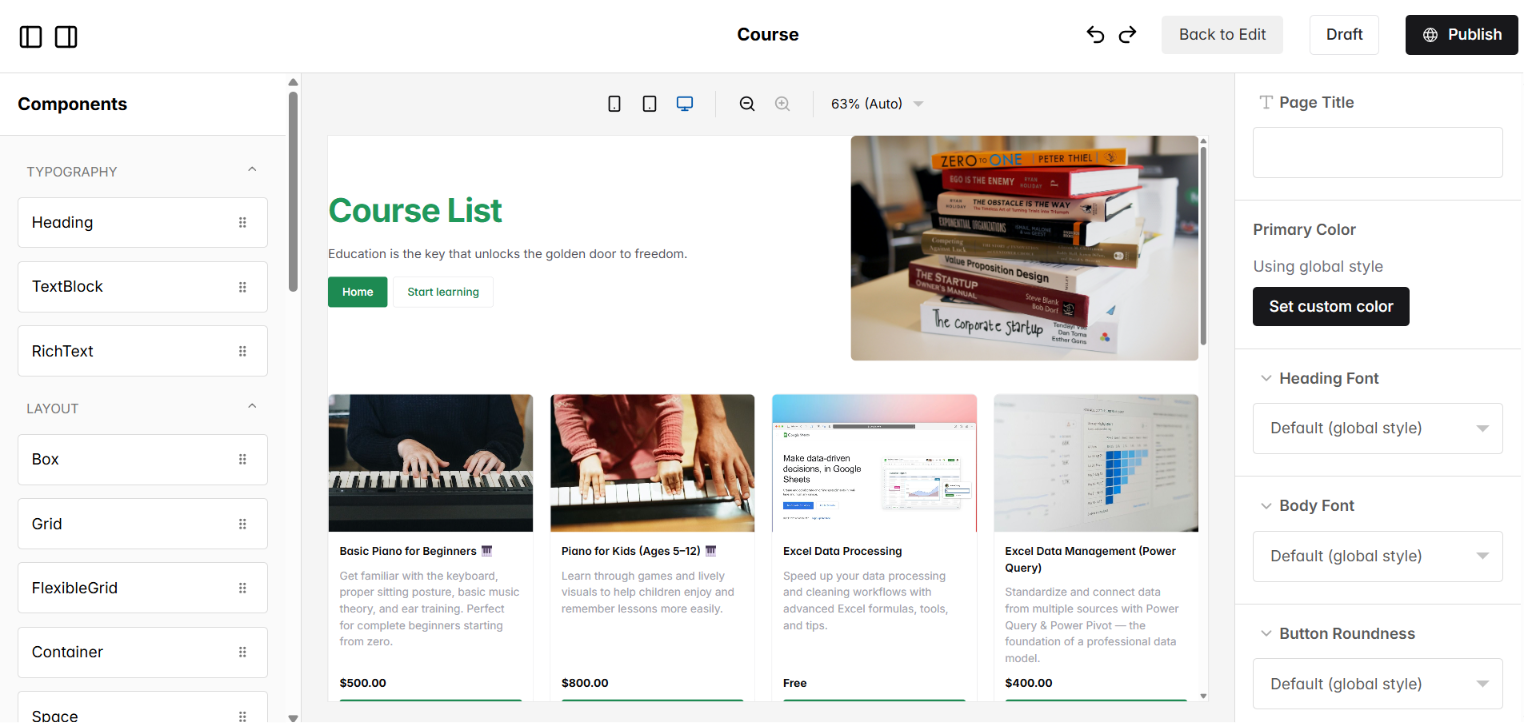The width and height of the screenshot is (1524, 723).
Task: Toggle the right sidebar panel icon
Action: (x=66, y=37)
